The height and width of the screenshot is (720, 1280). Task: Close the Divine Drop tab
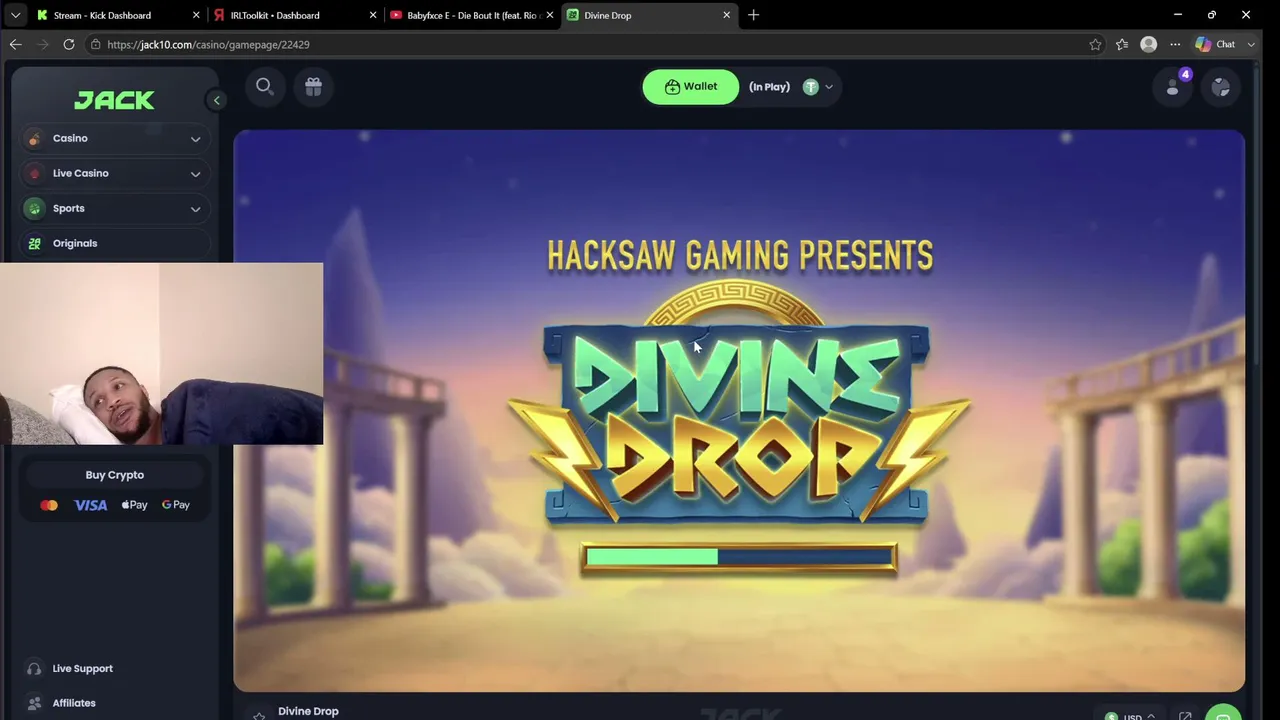[x=727, y=15]
